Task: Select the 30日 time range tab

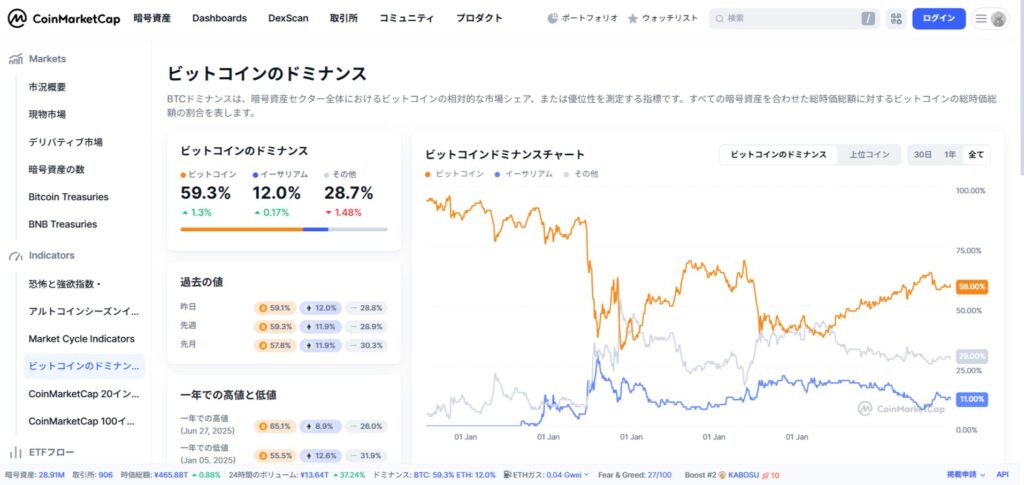Action: pos(922,155)
